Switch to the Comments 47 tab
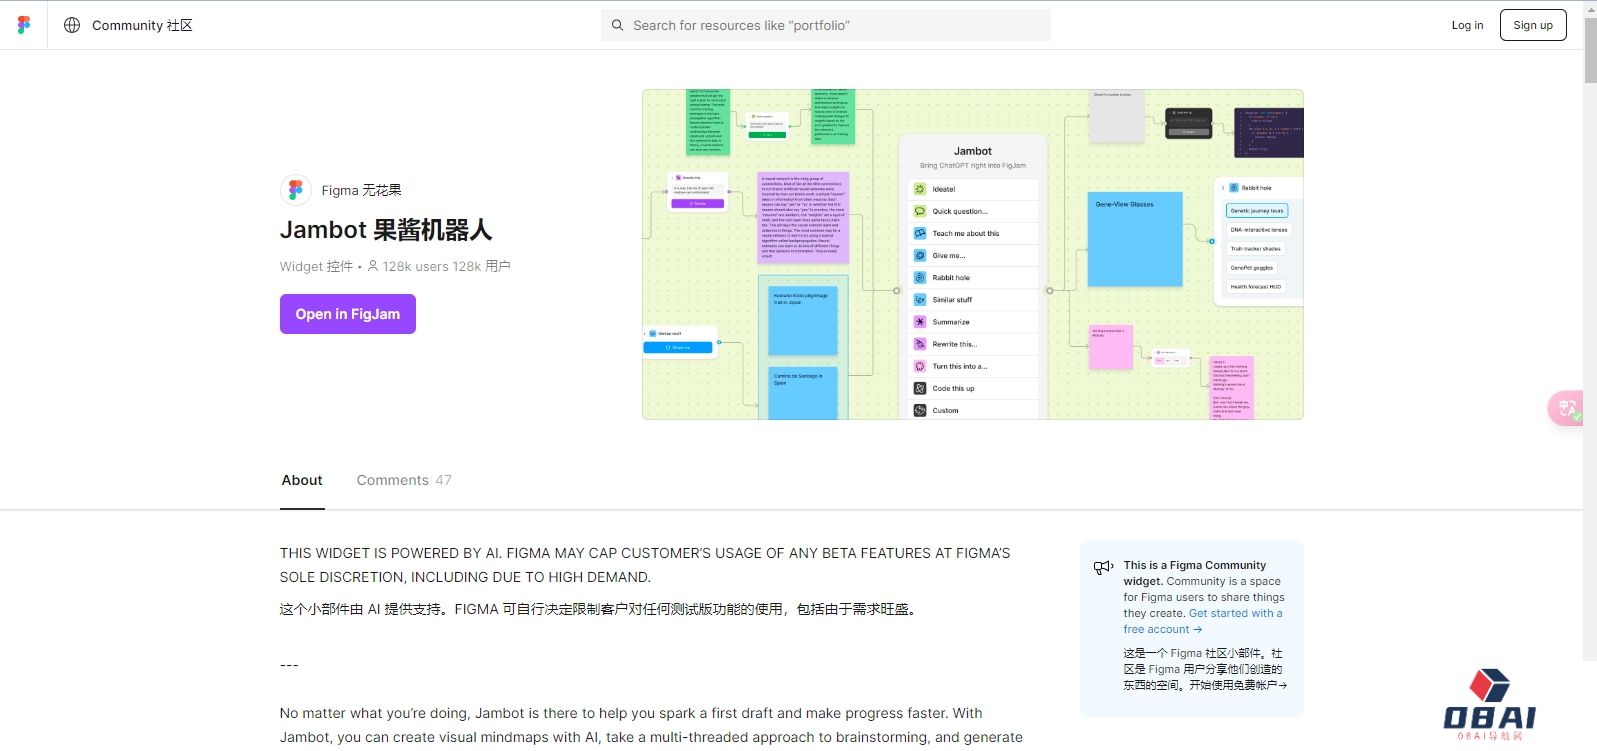Viewport: 1597px width, 751px height. pyautogui.click(x=404, y=480)
